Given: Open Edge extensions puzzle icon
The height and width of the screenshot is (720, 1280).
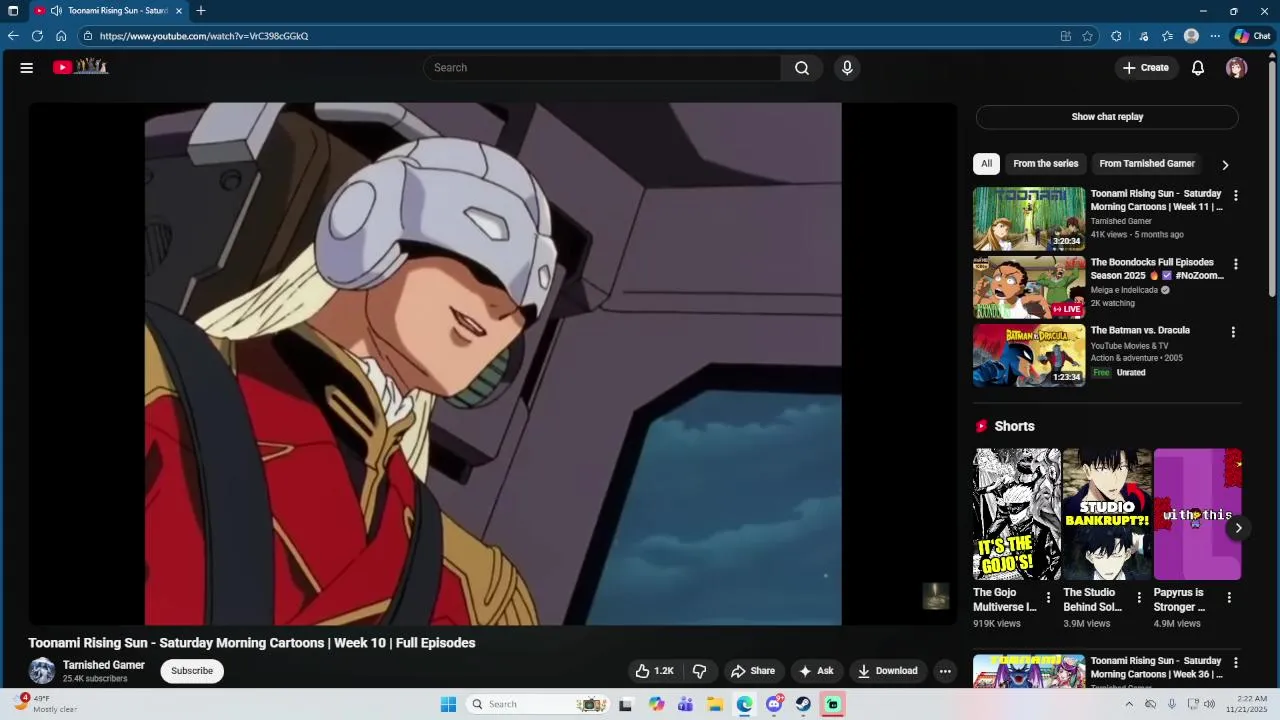Looking at the screenshot, I should [x=1116, y=36].
